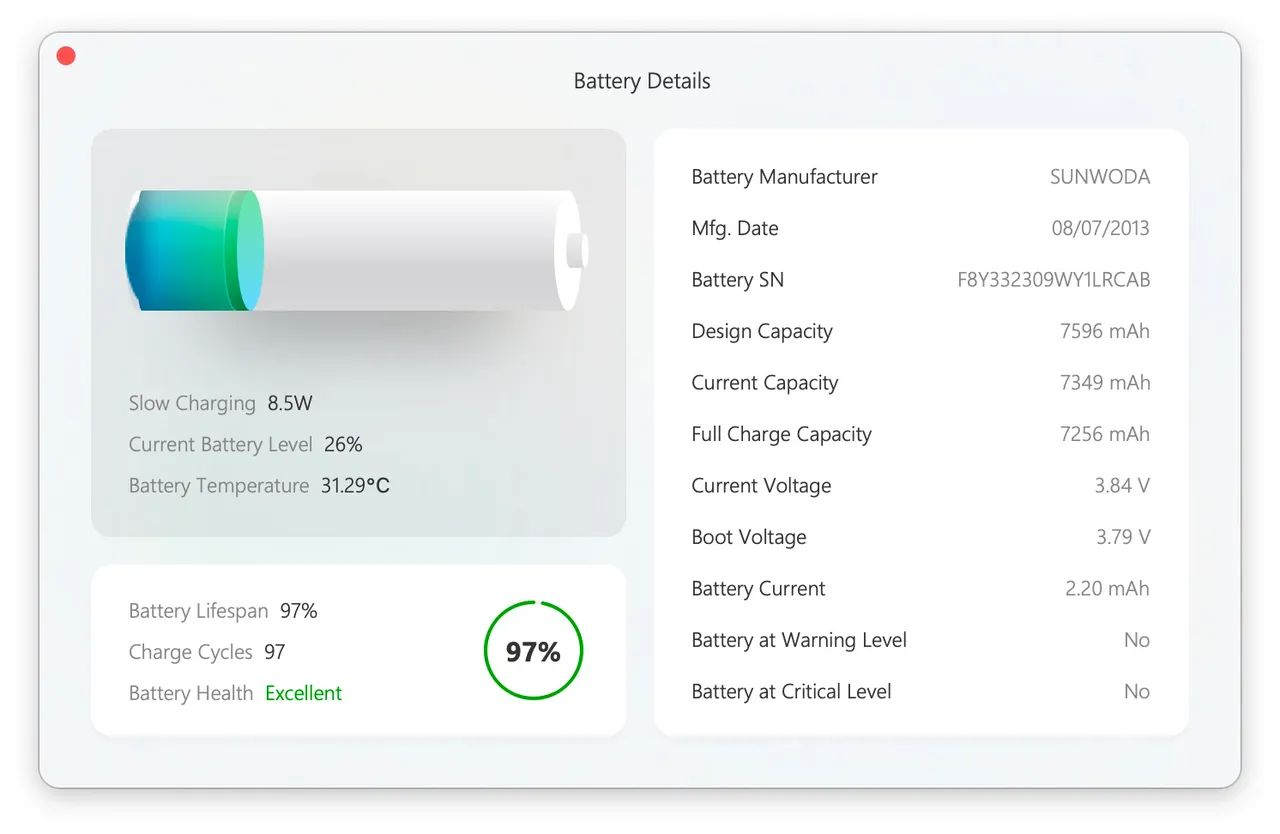Click the Battery Health label

point(191,693)
